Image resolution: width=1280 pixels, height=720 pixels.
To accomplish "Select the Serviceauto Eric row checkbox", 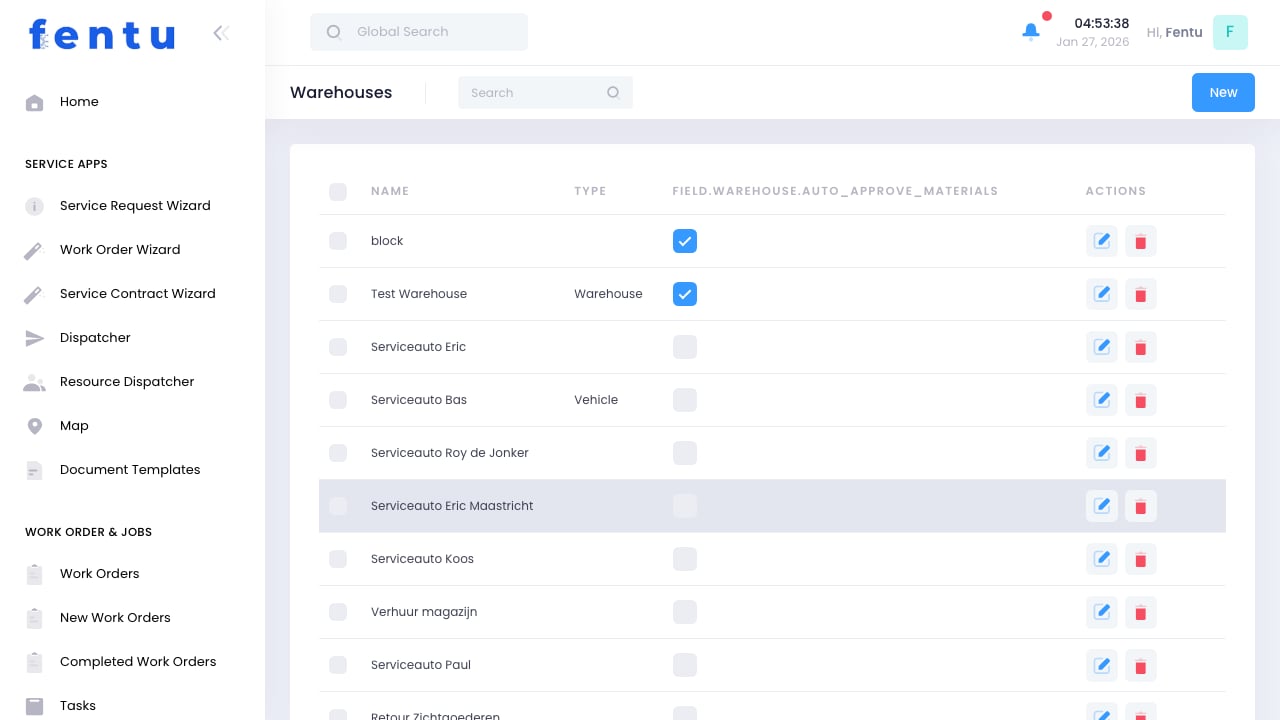I will (338, 347).
